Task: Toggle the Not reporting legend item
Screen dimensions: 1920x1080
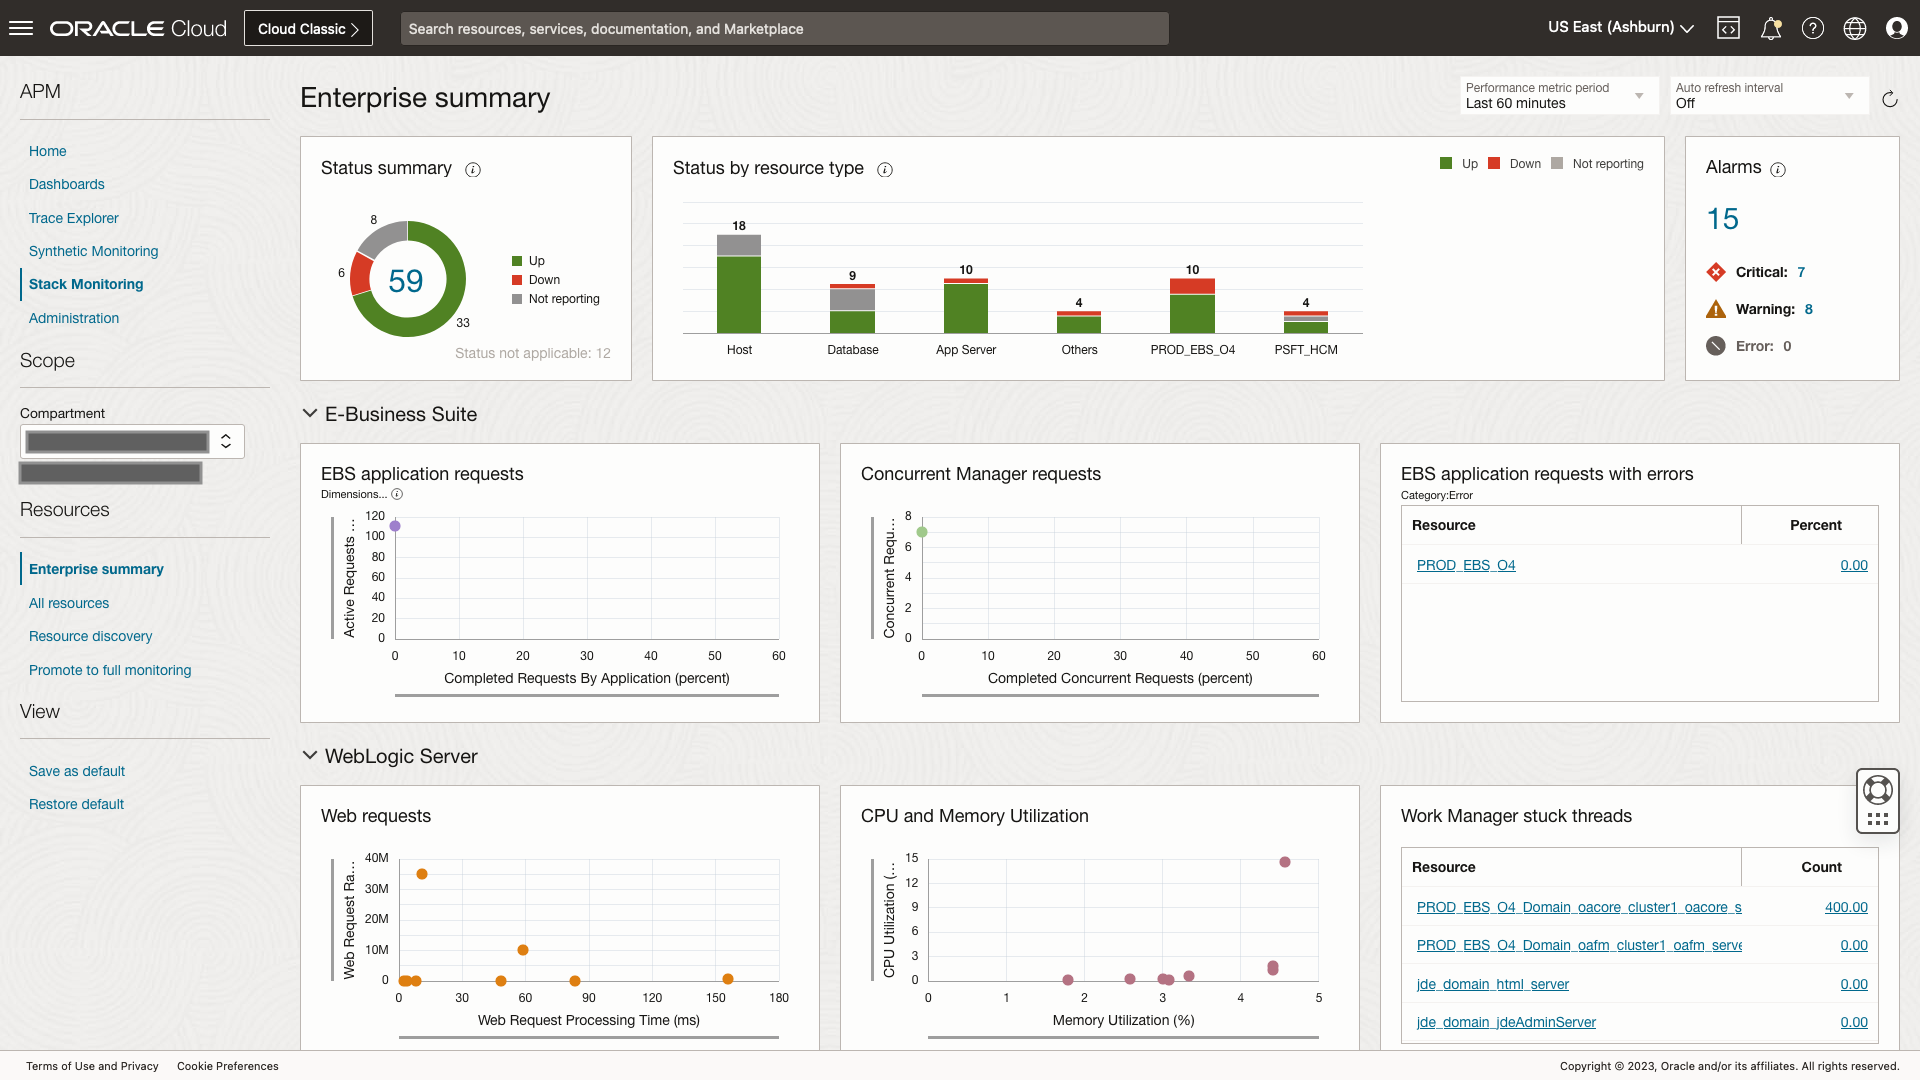Action: tap(1597, 163)
